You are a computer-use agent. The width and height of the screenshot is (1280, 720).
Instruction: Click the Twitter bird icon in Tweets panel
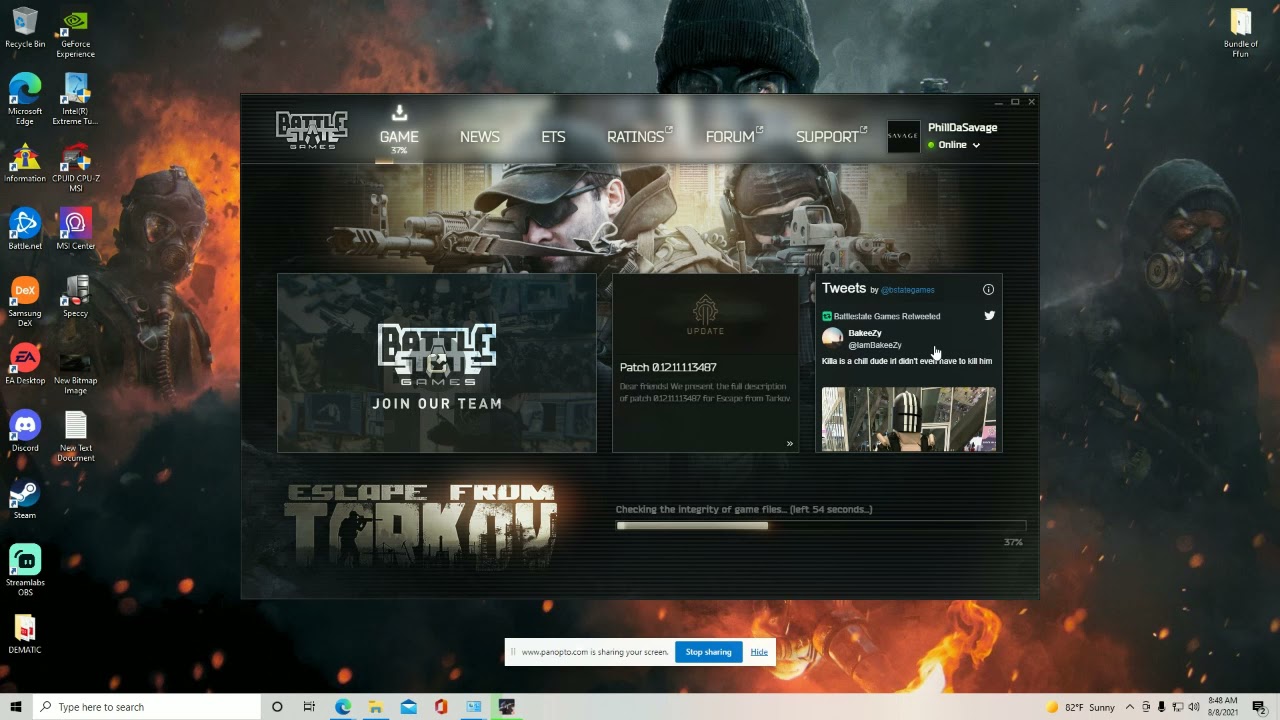(x=989, y=315)
